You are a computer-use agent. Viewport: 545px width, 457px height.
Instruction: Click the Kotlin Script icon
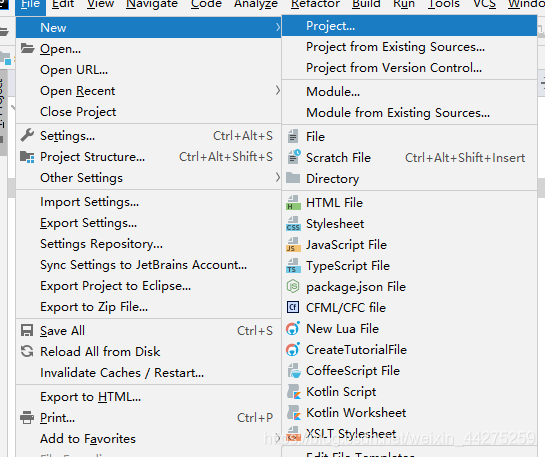[x=294, y=392]
